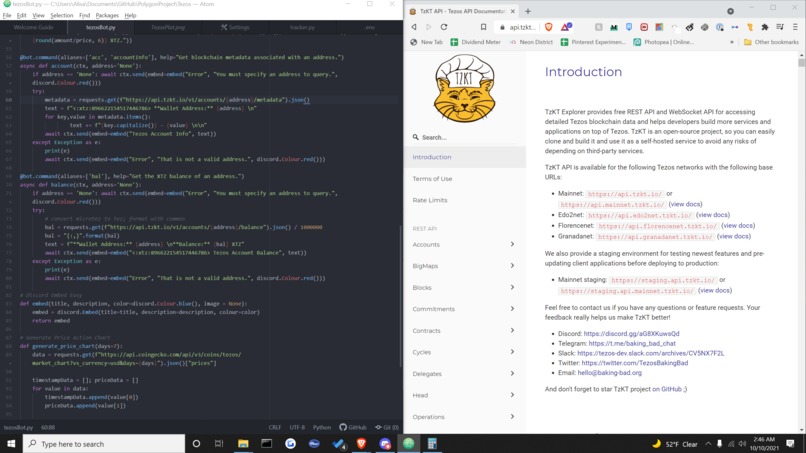806x453 pixels.
Task: Switch to Welcome Guide tab in Atom
Action: (x=33, y=27)
